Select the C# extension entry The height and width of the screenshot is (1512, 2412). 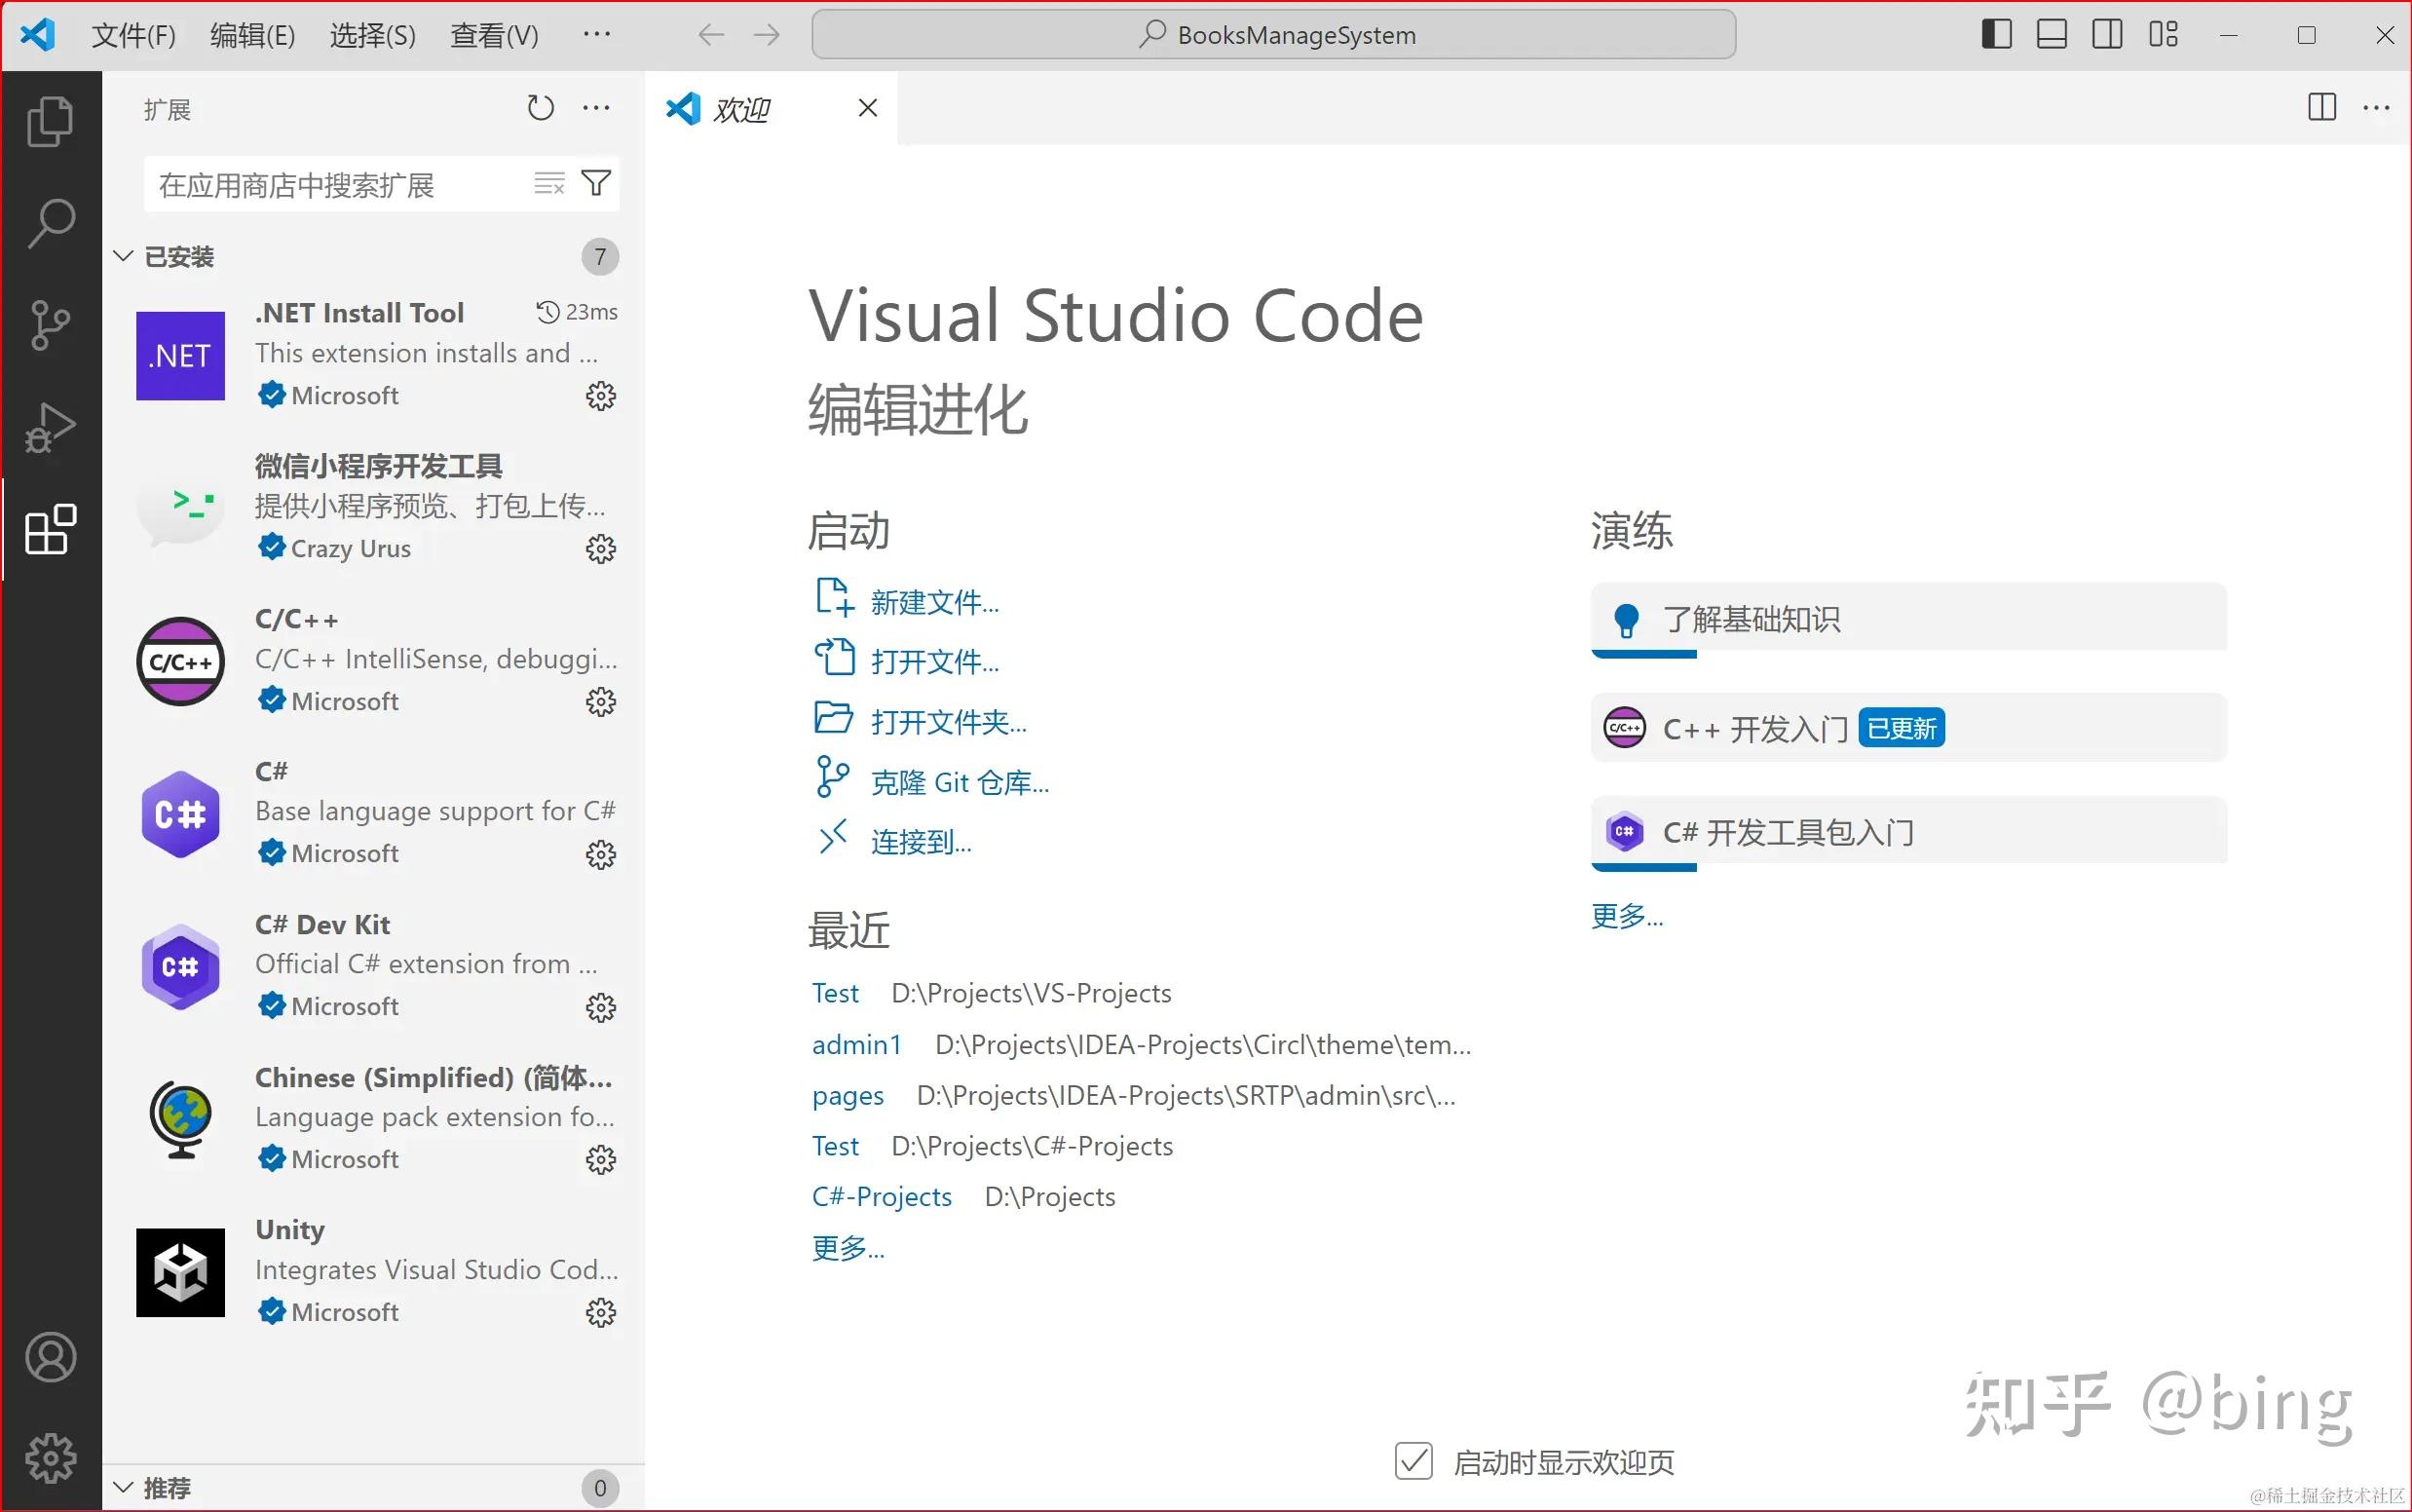376,813
